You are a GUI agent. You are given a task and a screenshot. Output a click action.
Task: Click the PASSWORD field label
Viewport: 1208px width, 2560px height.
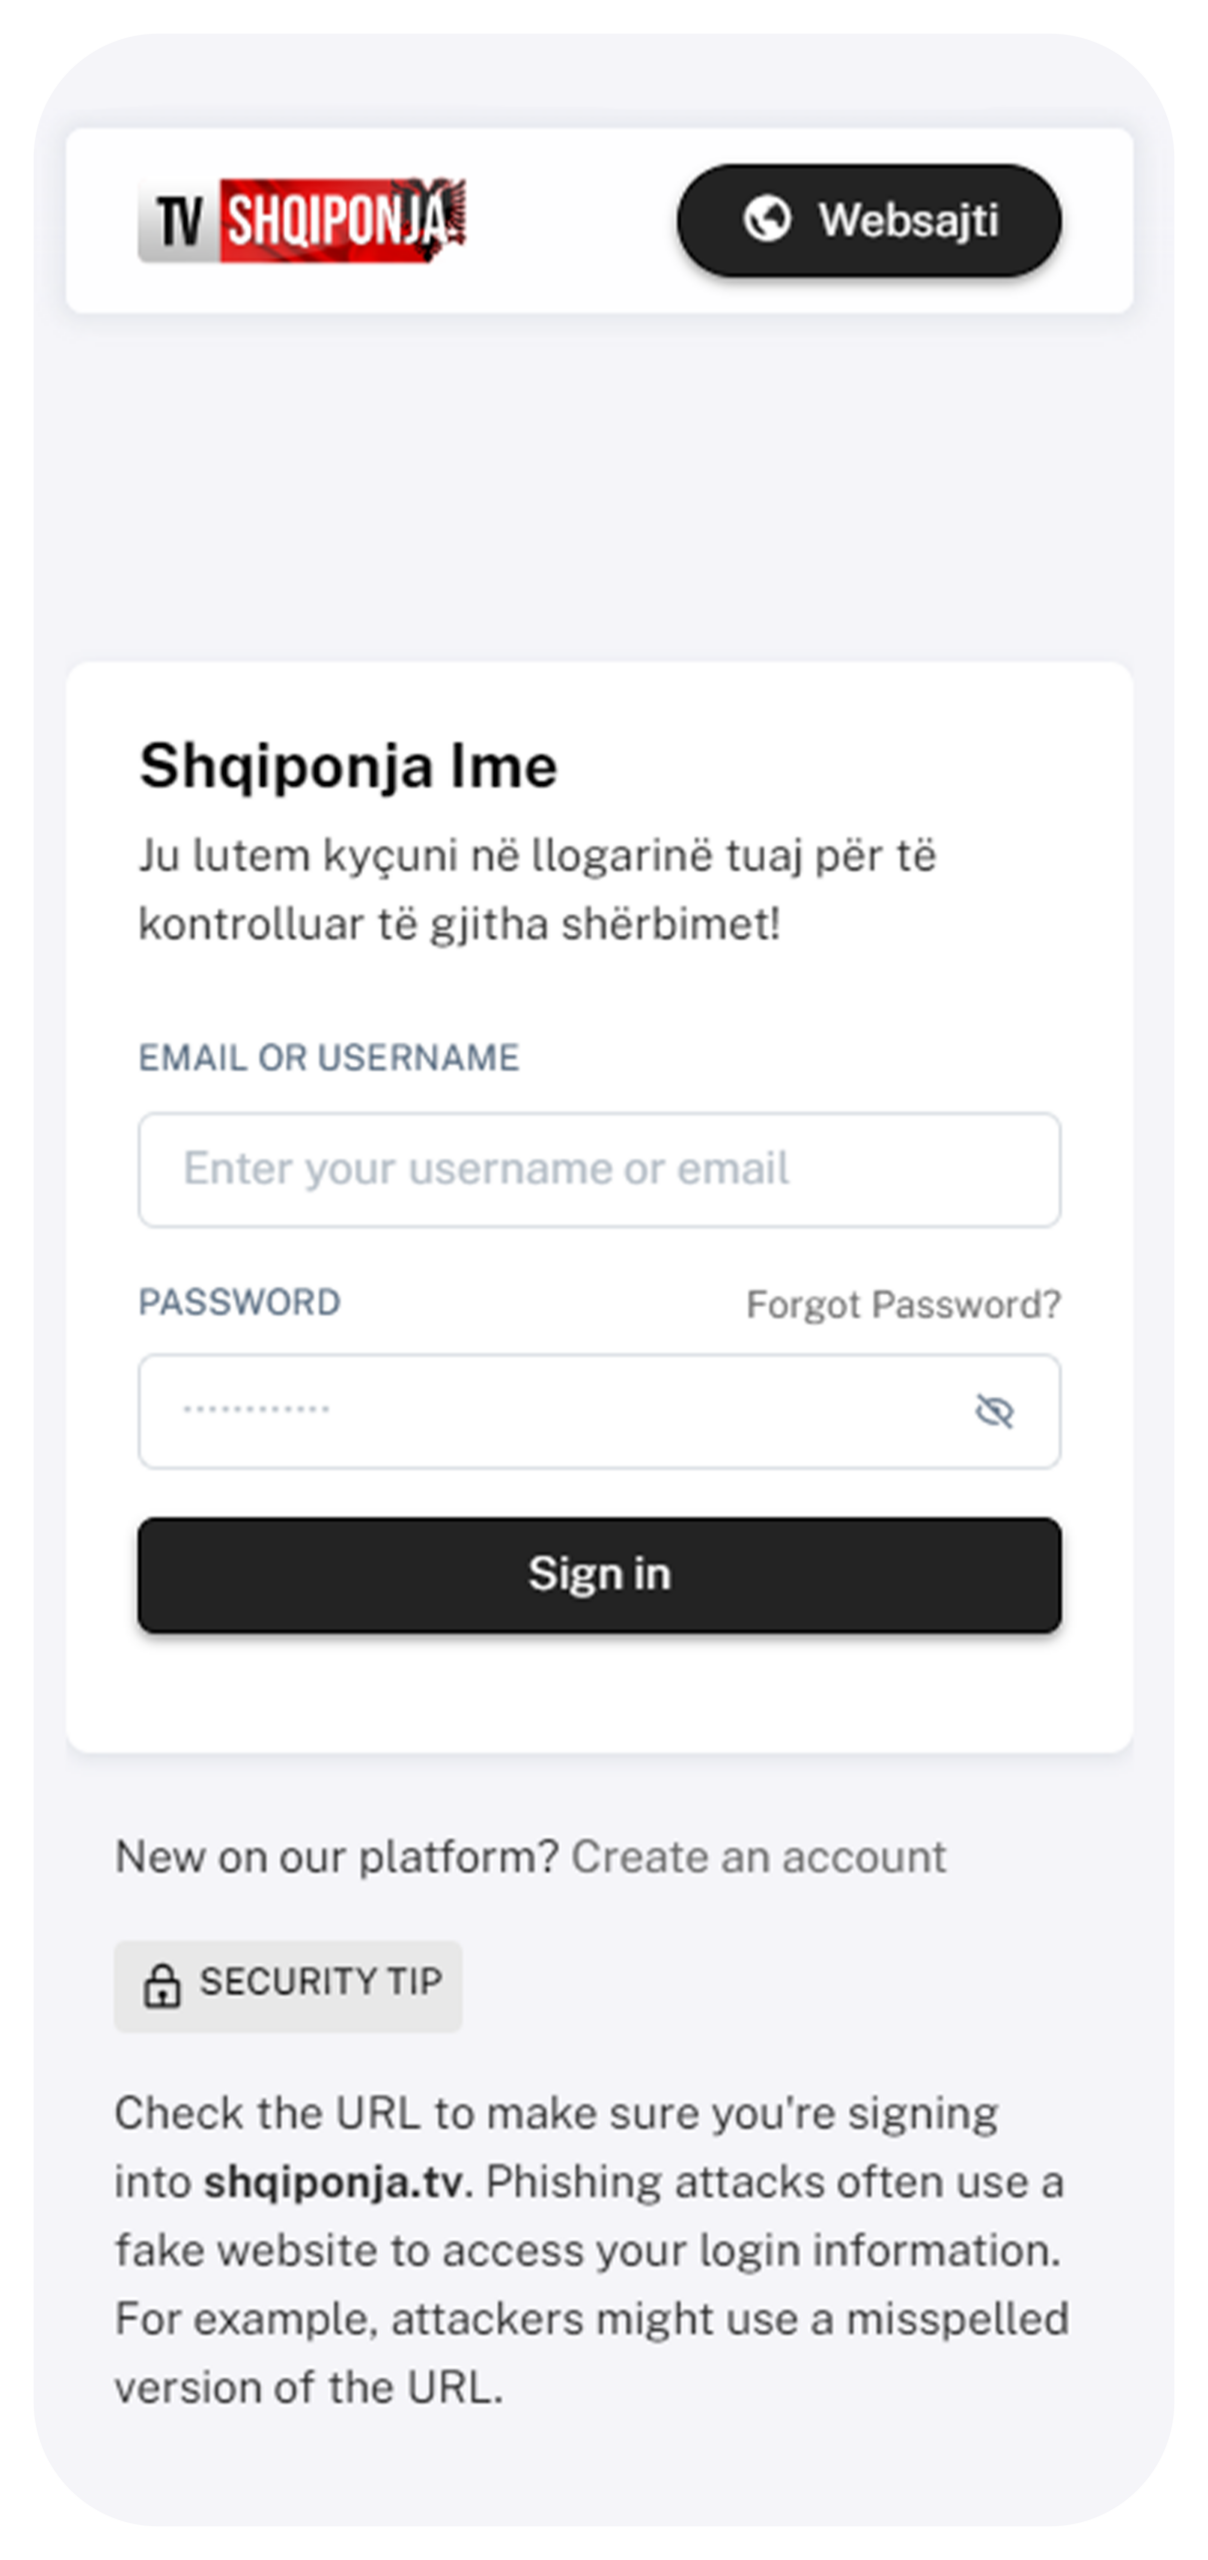pos(239,1302)
